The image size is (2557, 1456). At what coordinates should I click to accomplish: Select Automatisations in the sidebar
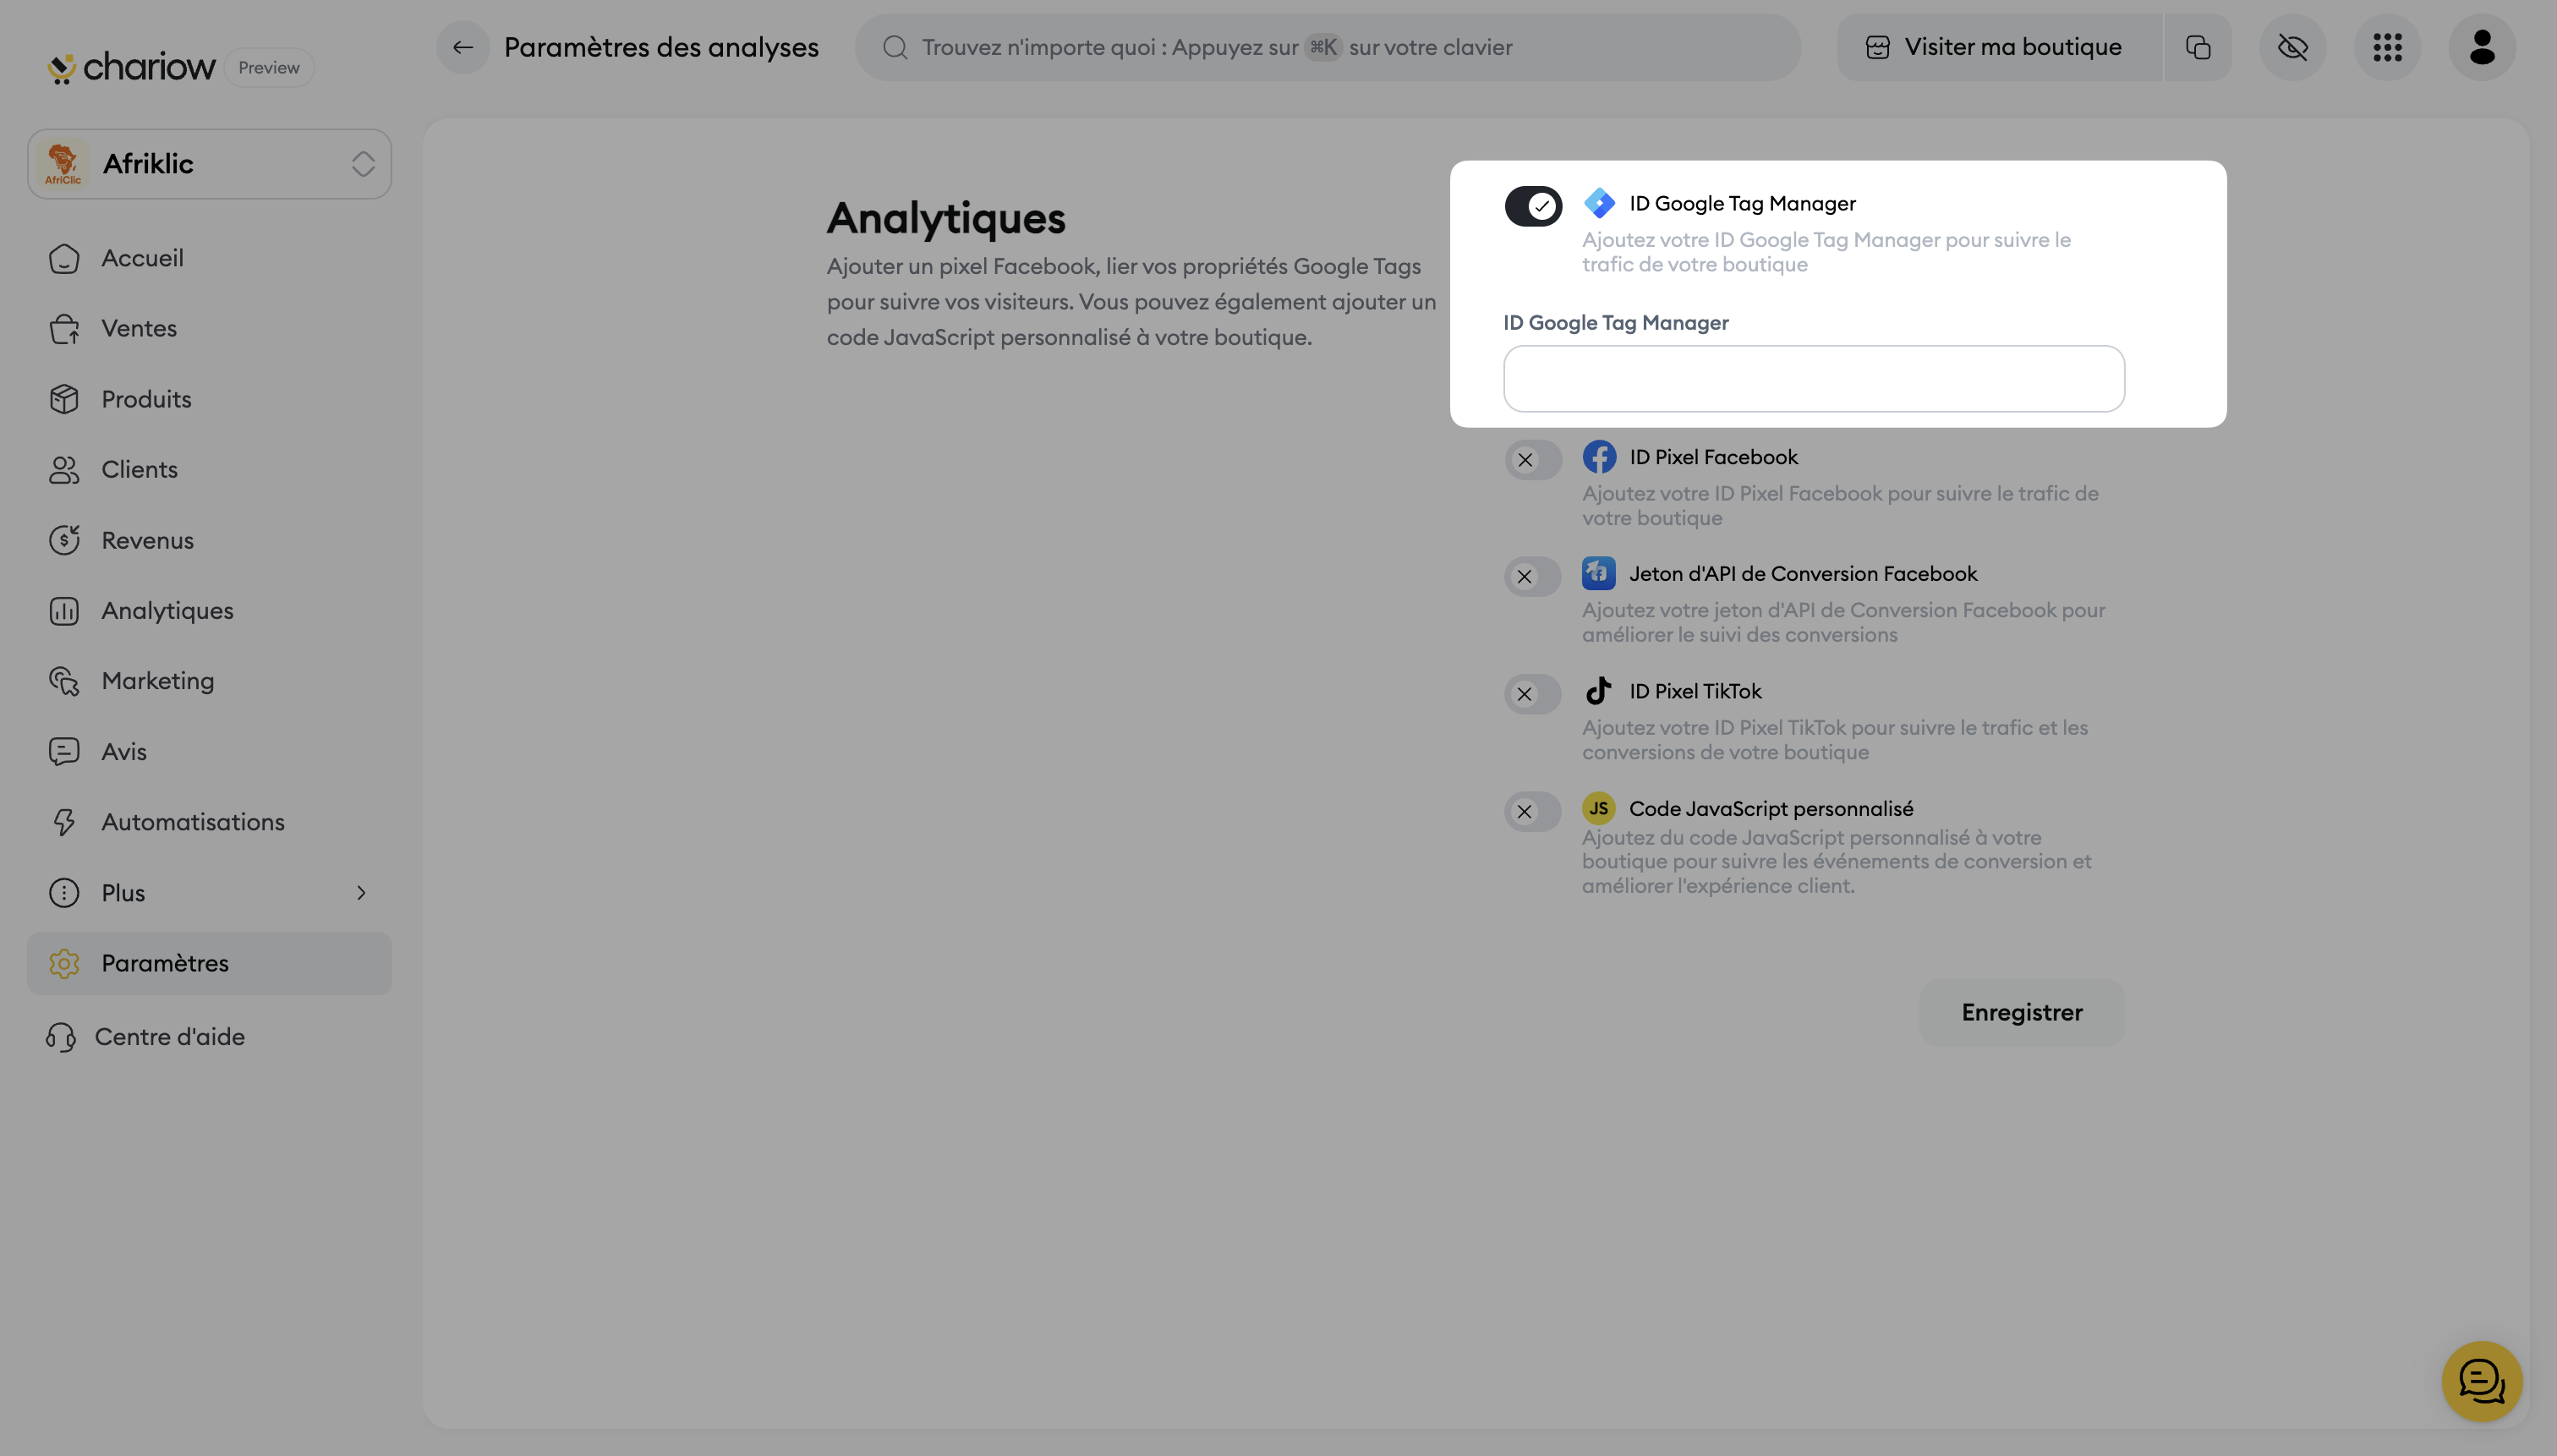point(192,822)
